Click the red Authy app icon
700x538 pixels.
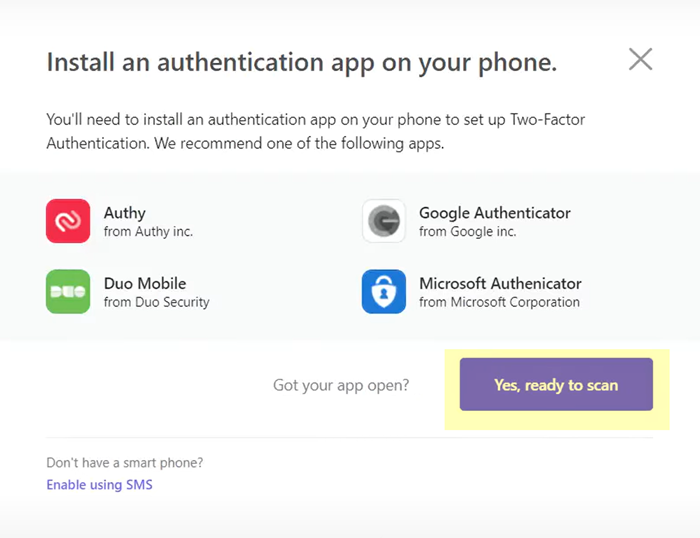(x=68, y=221)
